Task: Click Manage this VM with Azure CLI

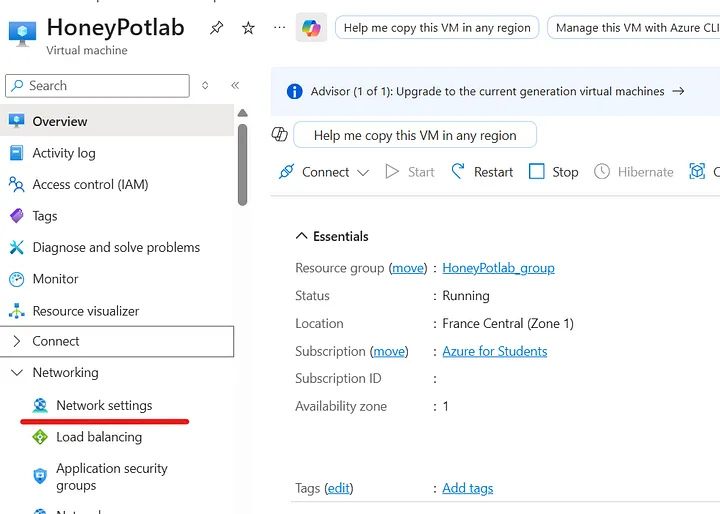Action: [634, 28]
